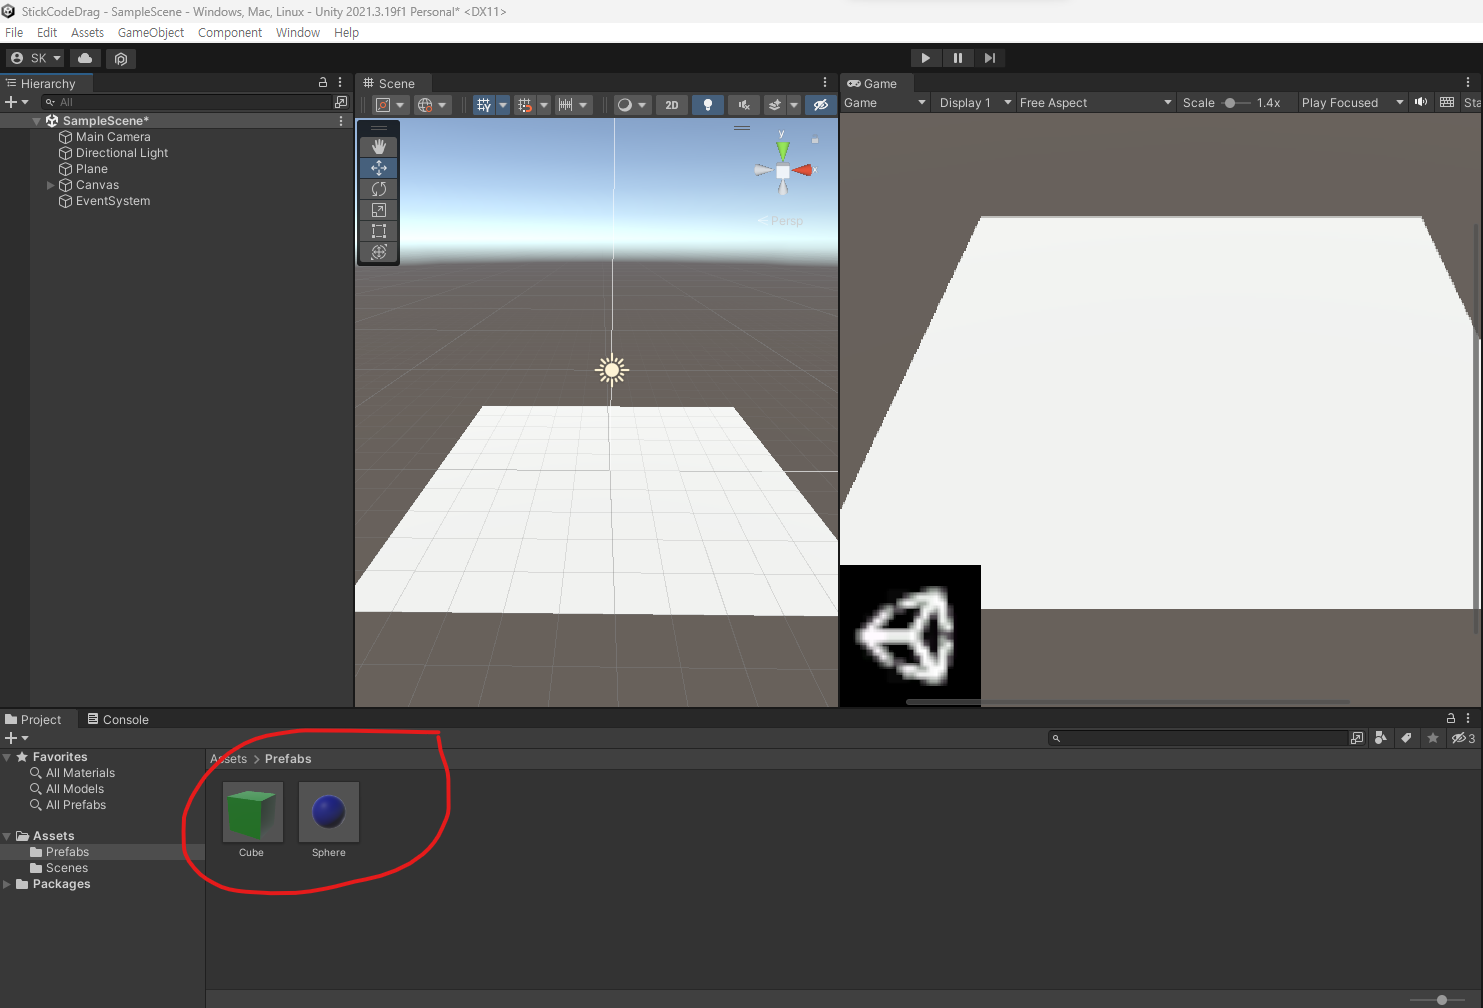Lock the scene gizmo rotation
This screenshot has height=1008, width=1483.
tap(815, 140)
